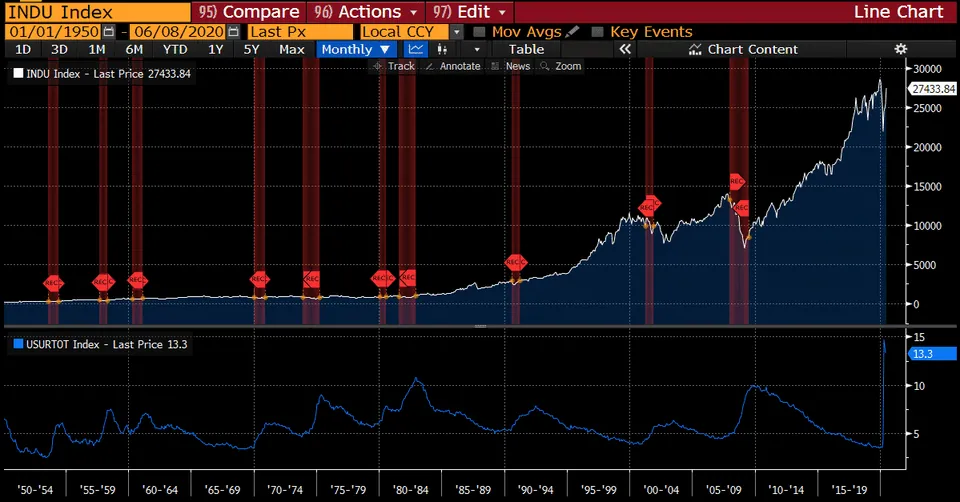Image resolution: width=960 pixels, height=502 pixels.
Task: Click the INDU Index security field
Action: [98, 12]
